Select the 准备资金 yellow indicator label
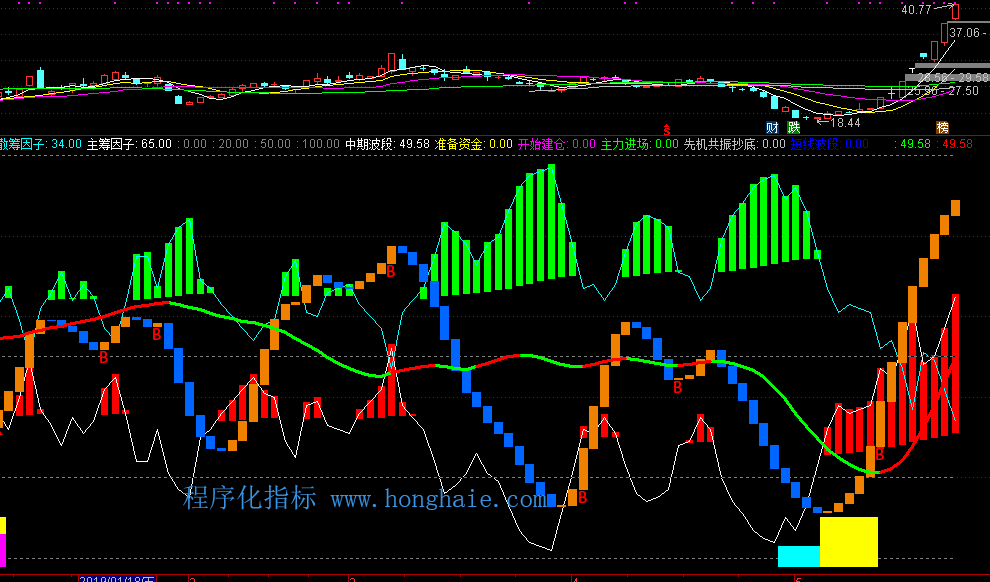This screenshot has height=582, width=990. [460, 144]
